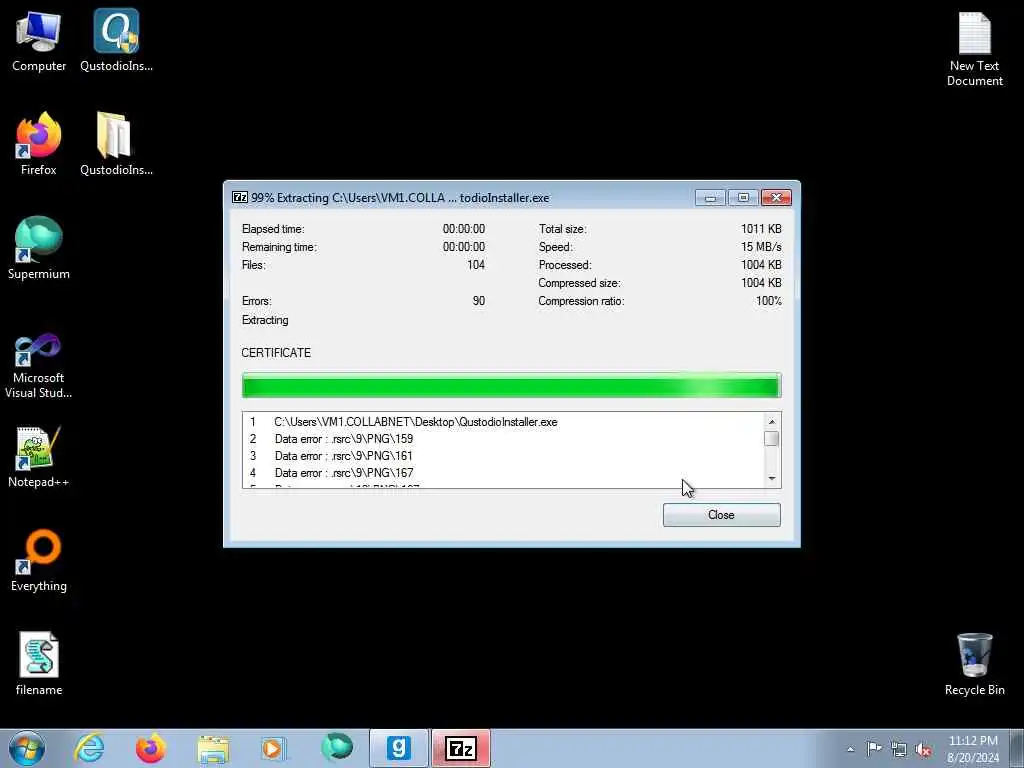This screenshot has height=768, width=1024.
Task: Open the network tray icon
Action: tap(899, 749)
